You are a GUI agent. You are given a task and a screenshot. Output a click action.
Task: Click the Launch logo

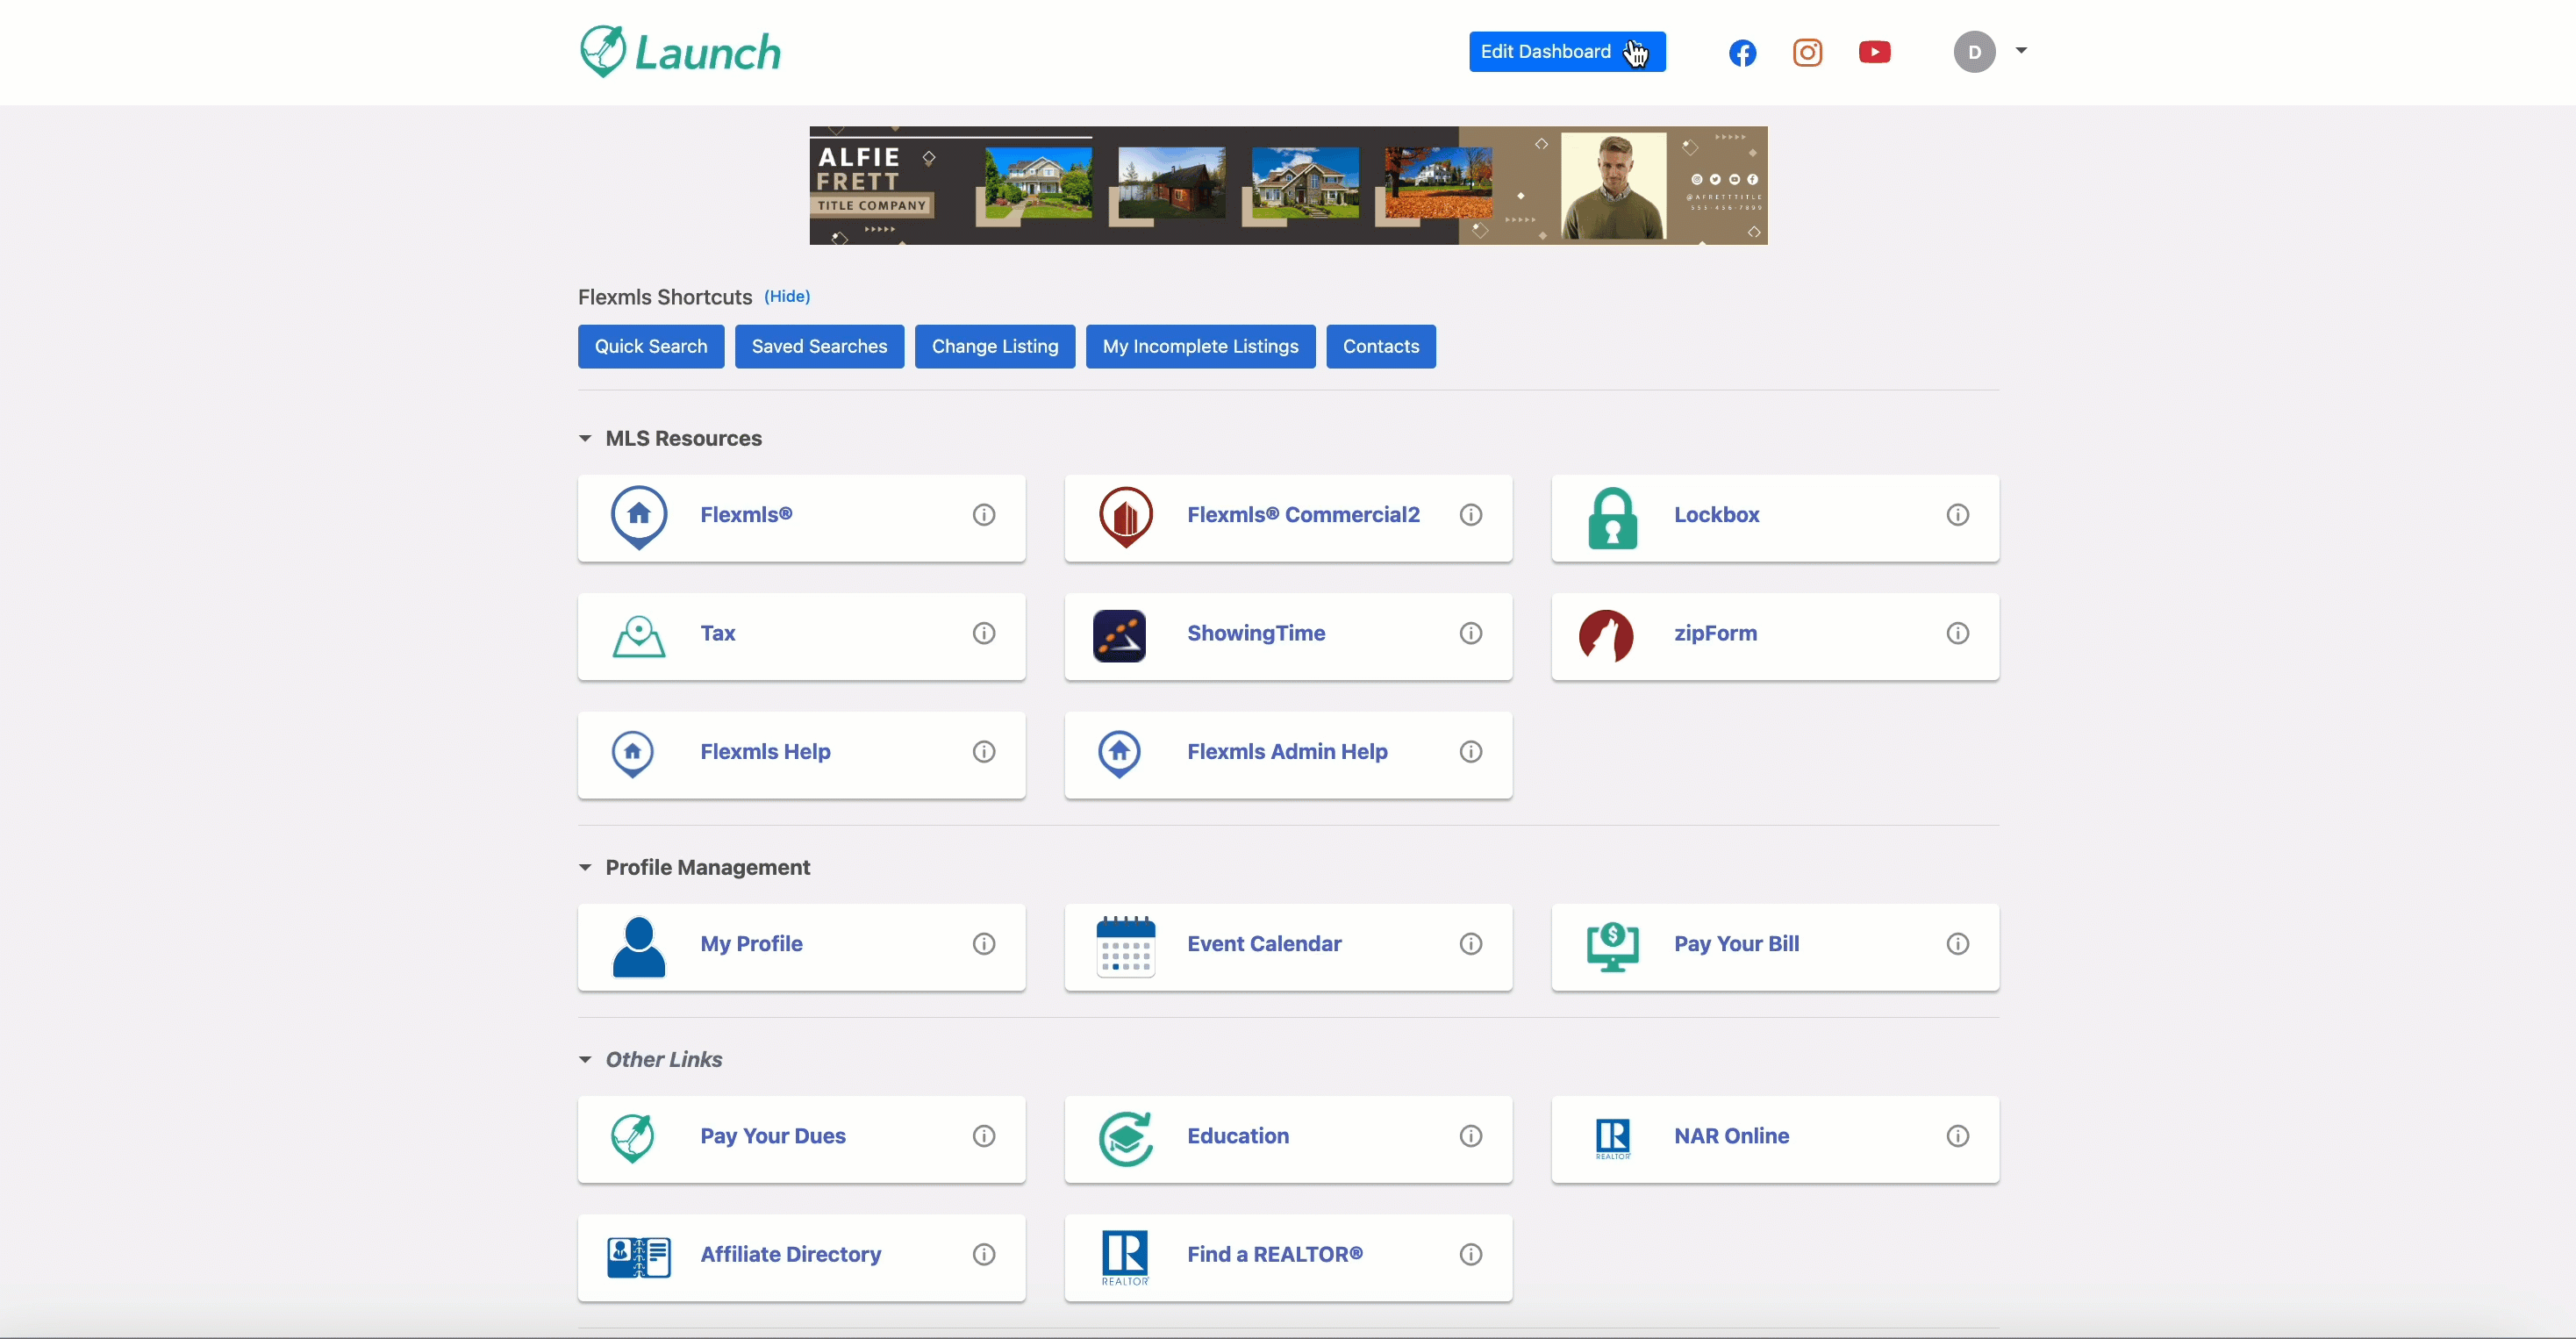680,52
